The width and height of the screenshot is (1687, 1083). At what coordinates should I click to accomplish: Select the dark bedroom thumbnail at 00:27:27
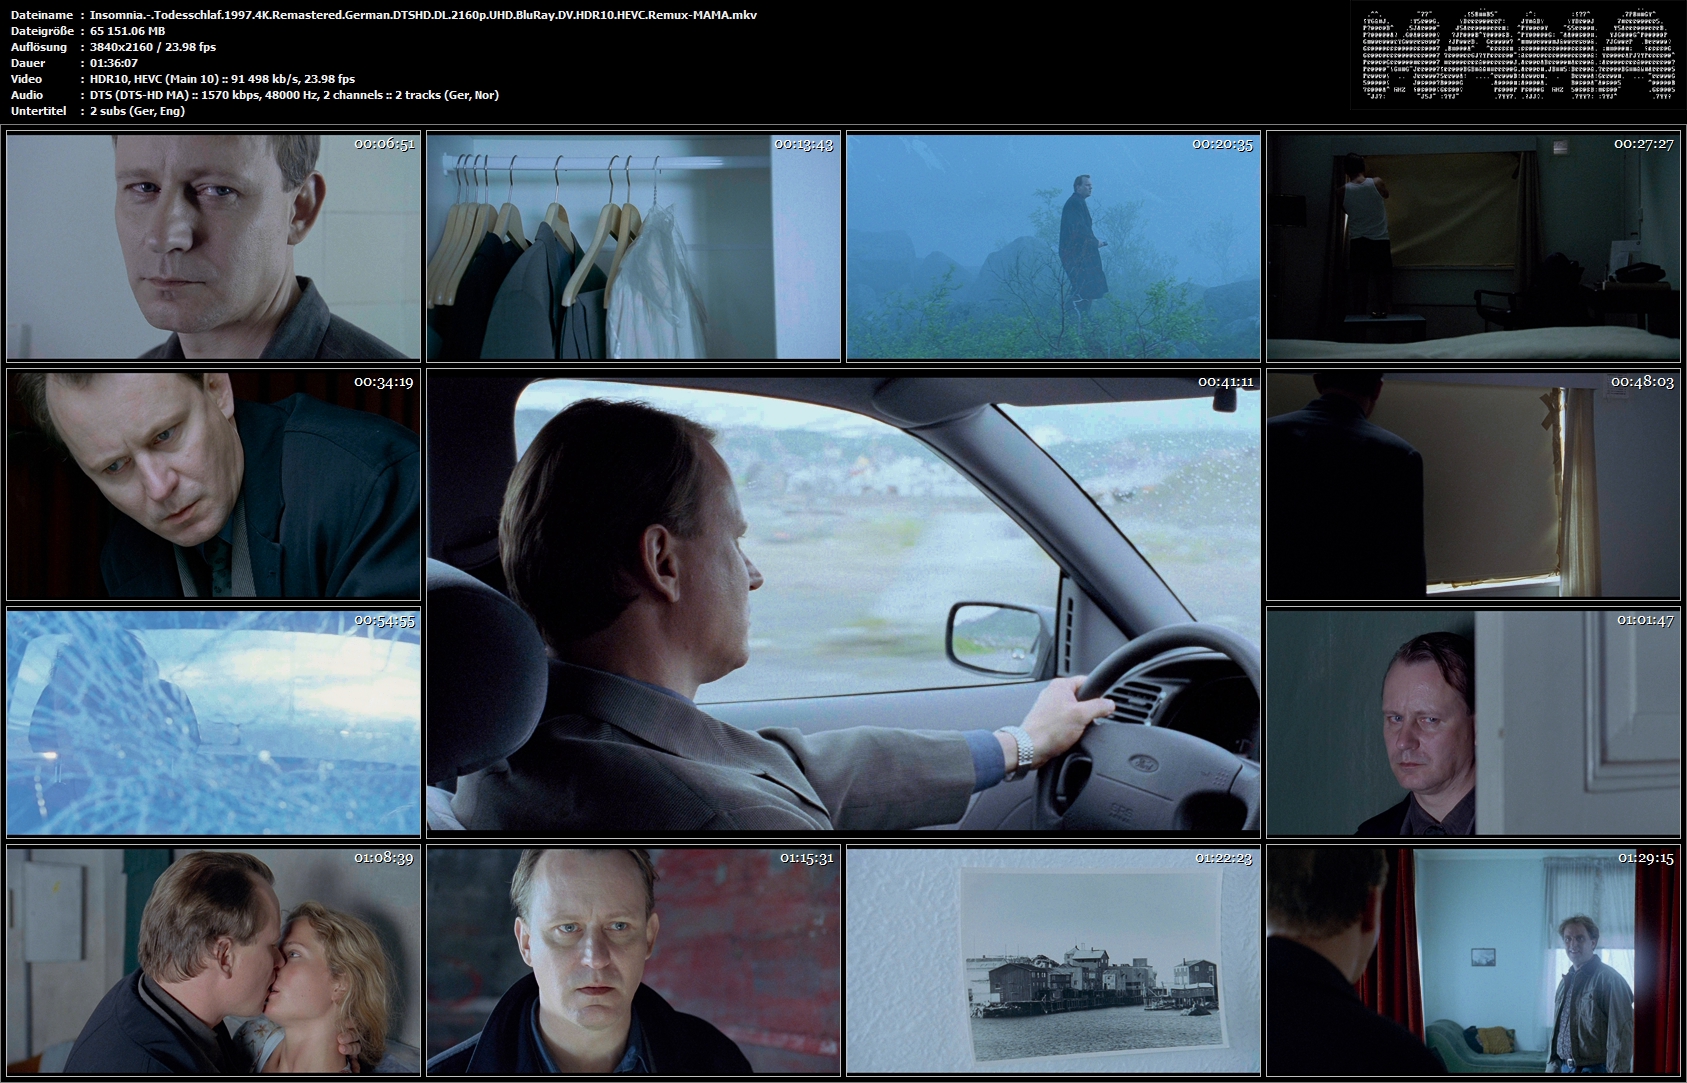pyautogui.click(x=1473, y=247)
